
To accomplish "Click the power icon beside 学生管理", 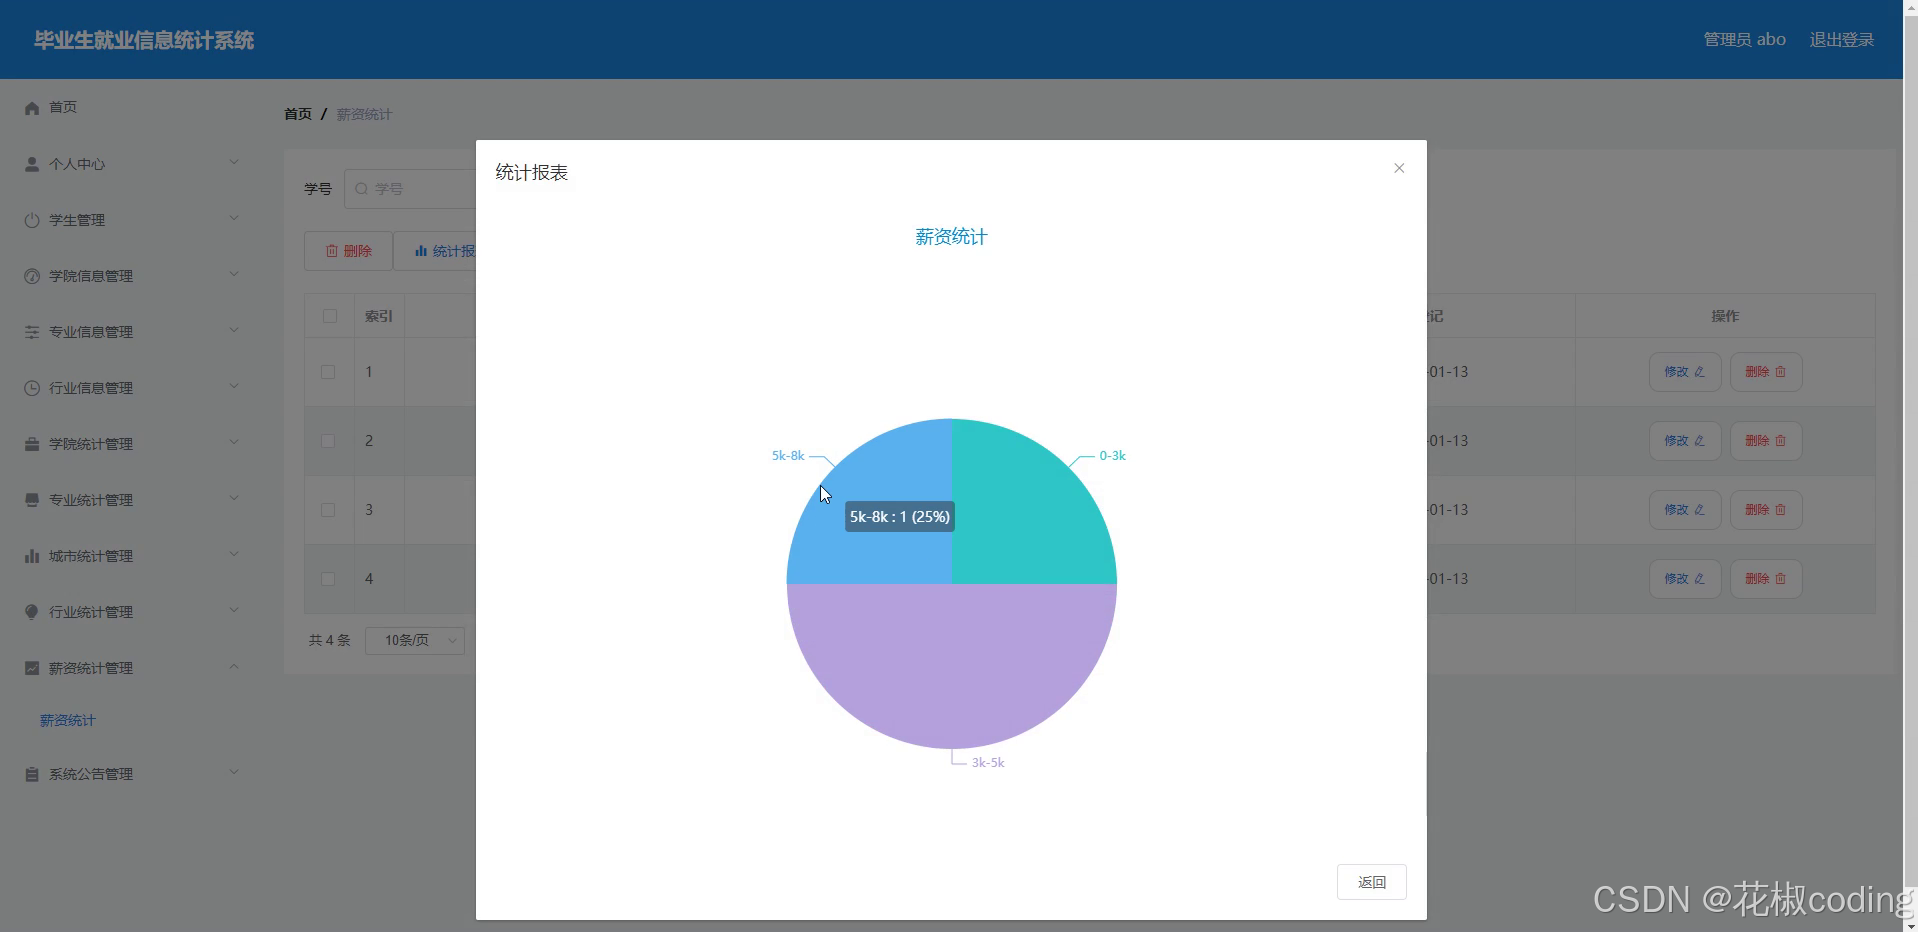I will pos(32,220).
